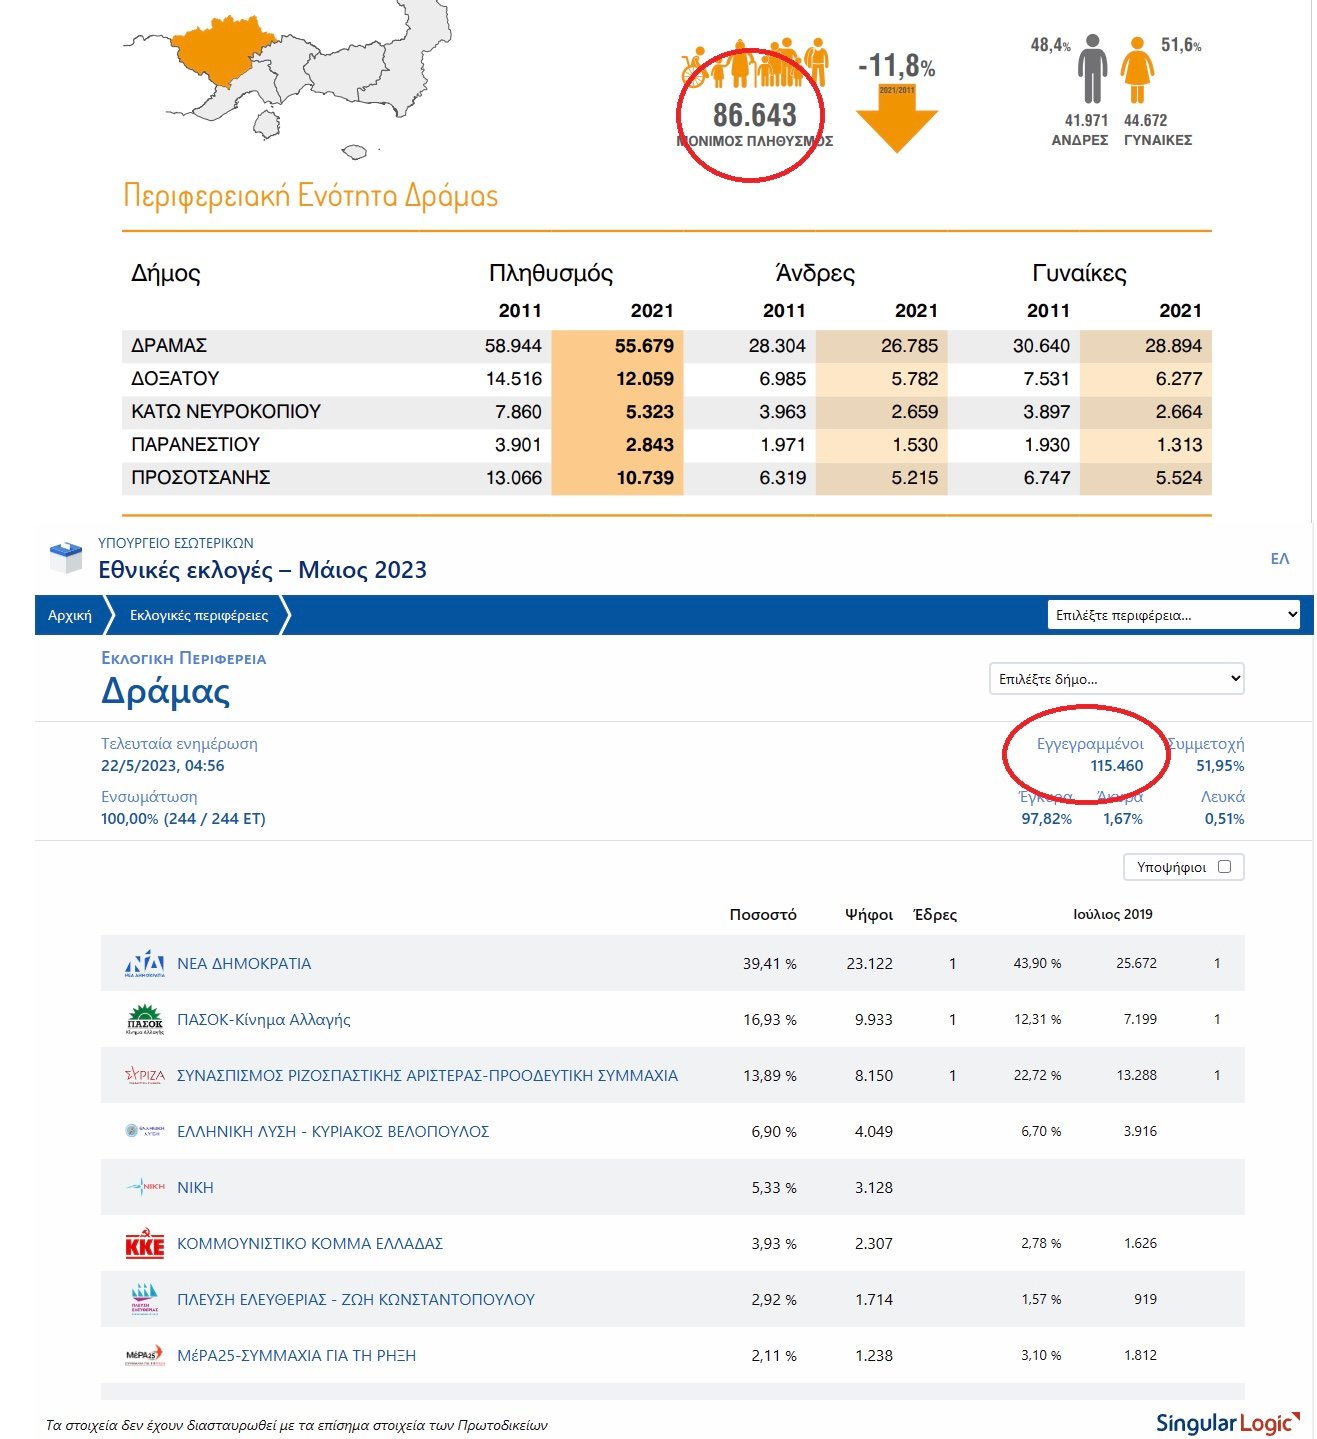
Task: Click the ΣΥΡΙΖΑ party logo
Action: [x=144, y=1075]
